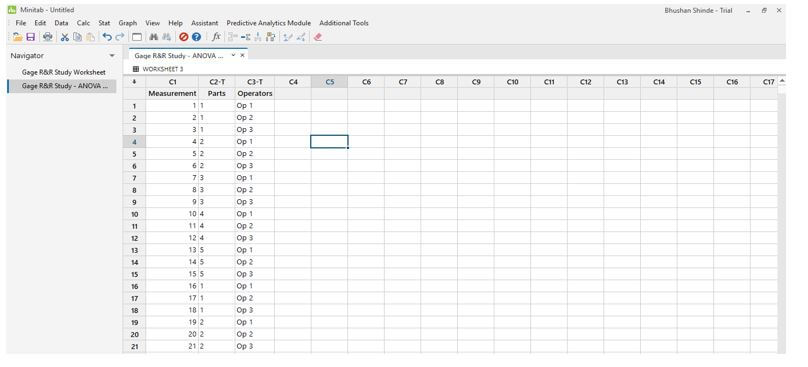Click Operators cell in row 12
The height and width of the screenshot is (367, 808).
[x=255, y=238]
